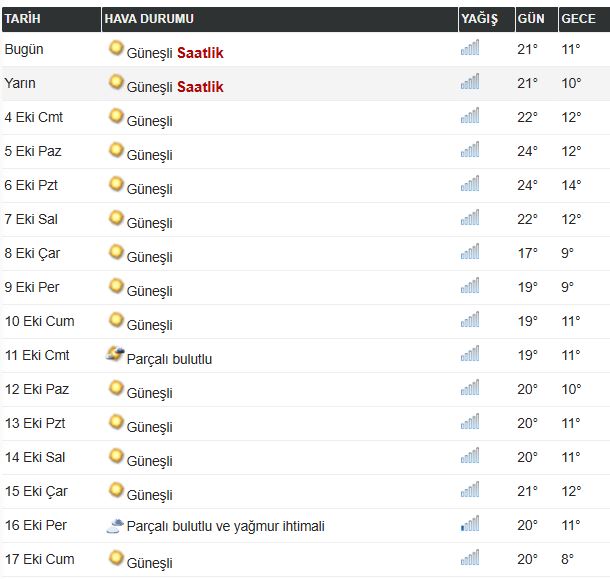This screenshot has height=579, width=610.
Task: Click the HAVA DURUMU column header
Action: coord(149,19)
